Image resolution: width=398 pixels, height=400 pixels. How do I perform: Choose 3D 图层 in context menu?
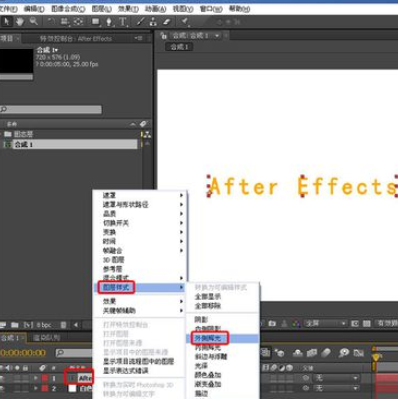140,260
